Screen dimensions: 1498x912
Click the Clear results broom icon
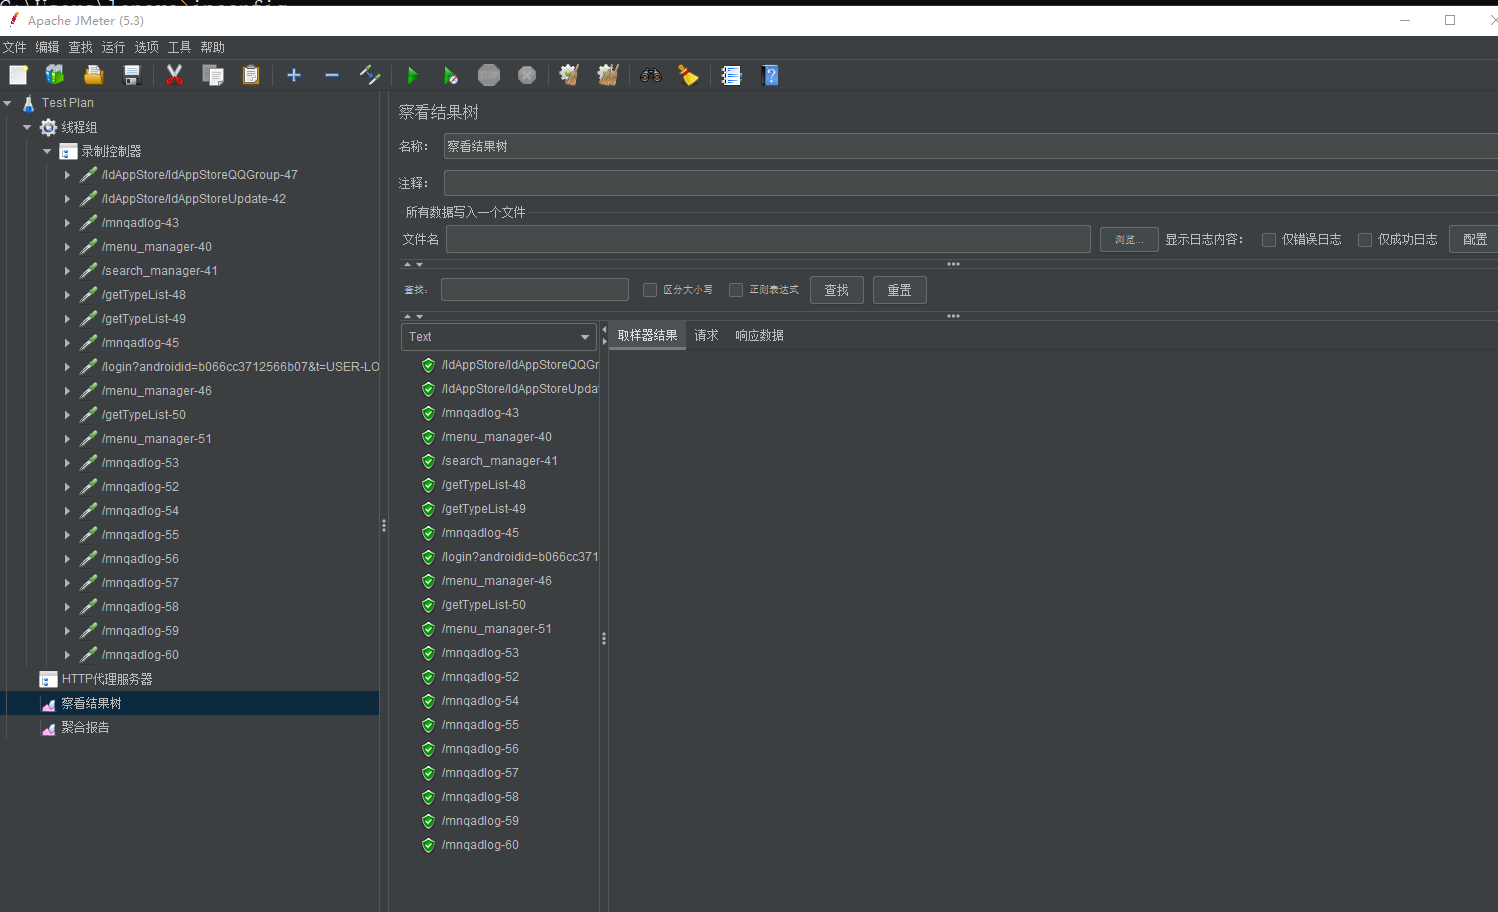click(x=569, y=75)
